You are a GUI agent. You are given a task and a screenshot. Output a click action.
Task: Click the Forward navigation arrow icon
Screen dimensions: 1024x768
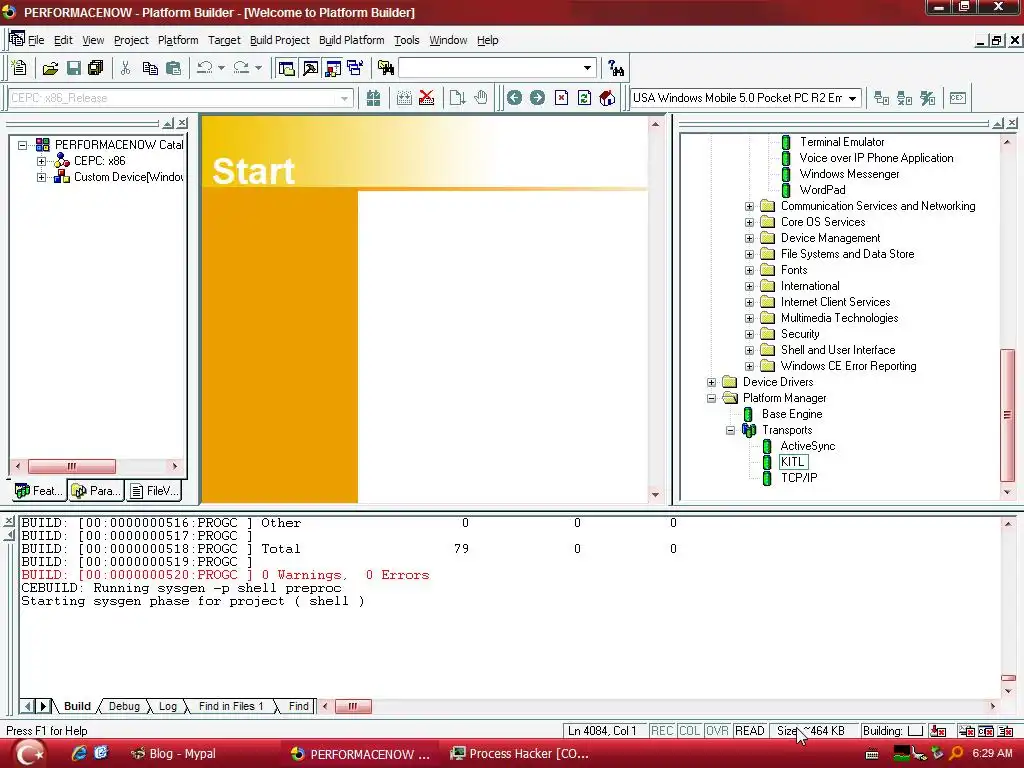[x=537, y=98]
